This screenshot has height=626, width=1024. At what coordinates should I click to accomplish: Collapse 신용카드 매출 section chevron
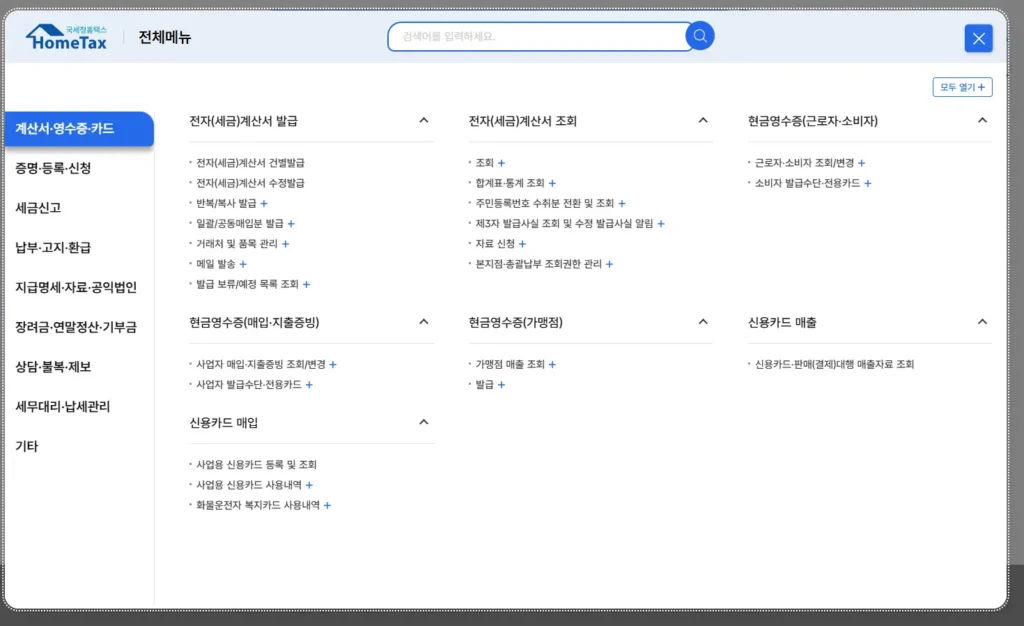pos(982,322)
